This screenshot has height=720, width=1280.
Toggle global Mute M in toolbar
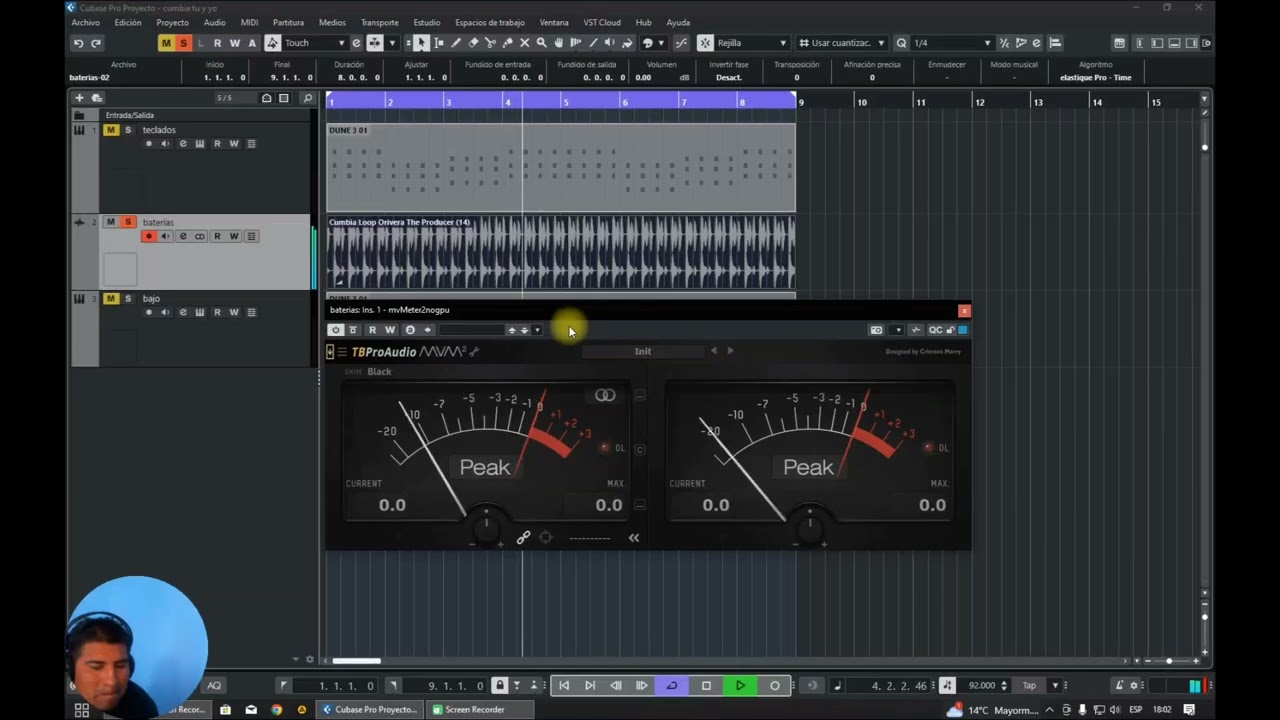pyautogui.click(x=166, y=43)
